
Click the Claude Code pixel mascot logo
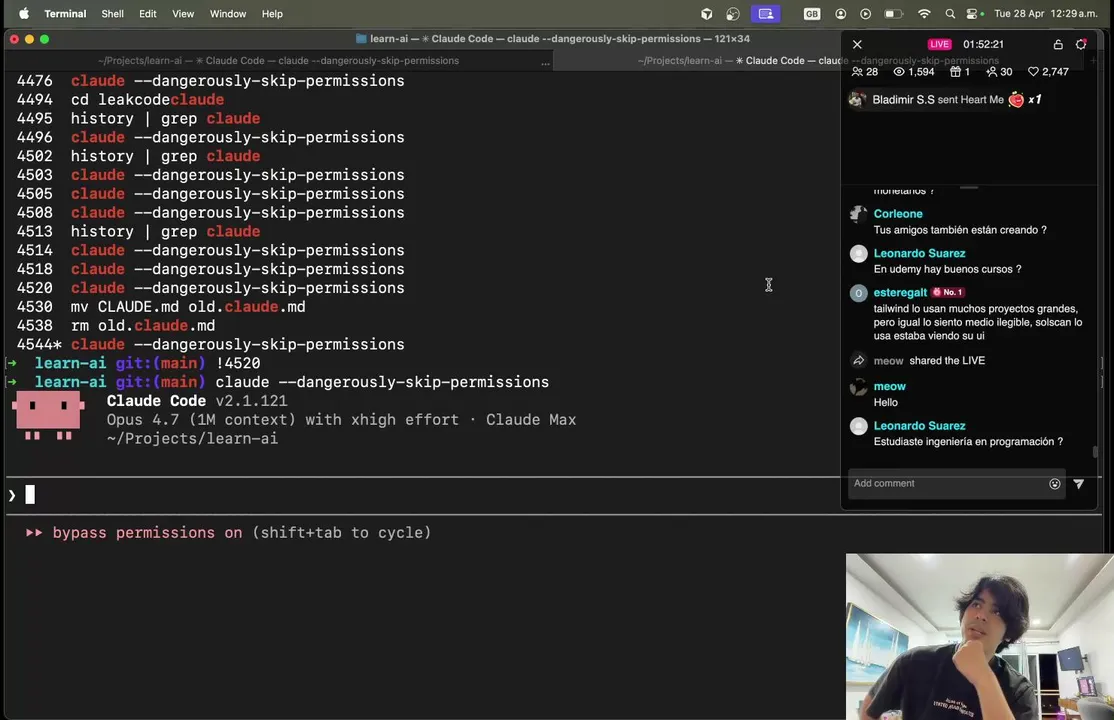[48, 416]
